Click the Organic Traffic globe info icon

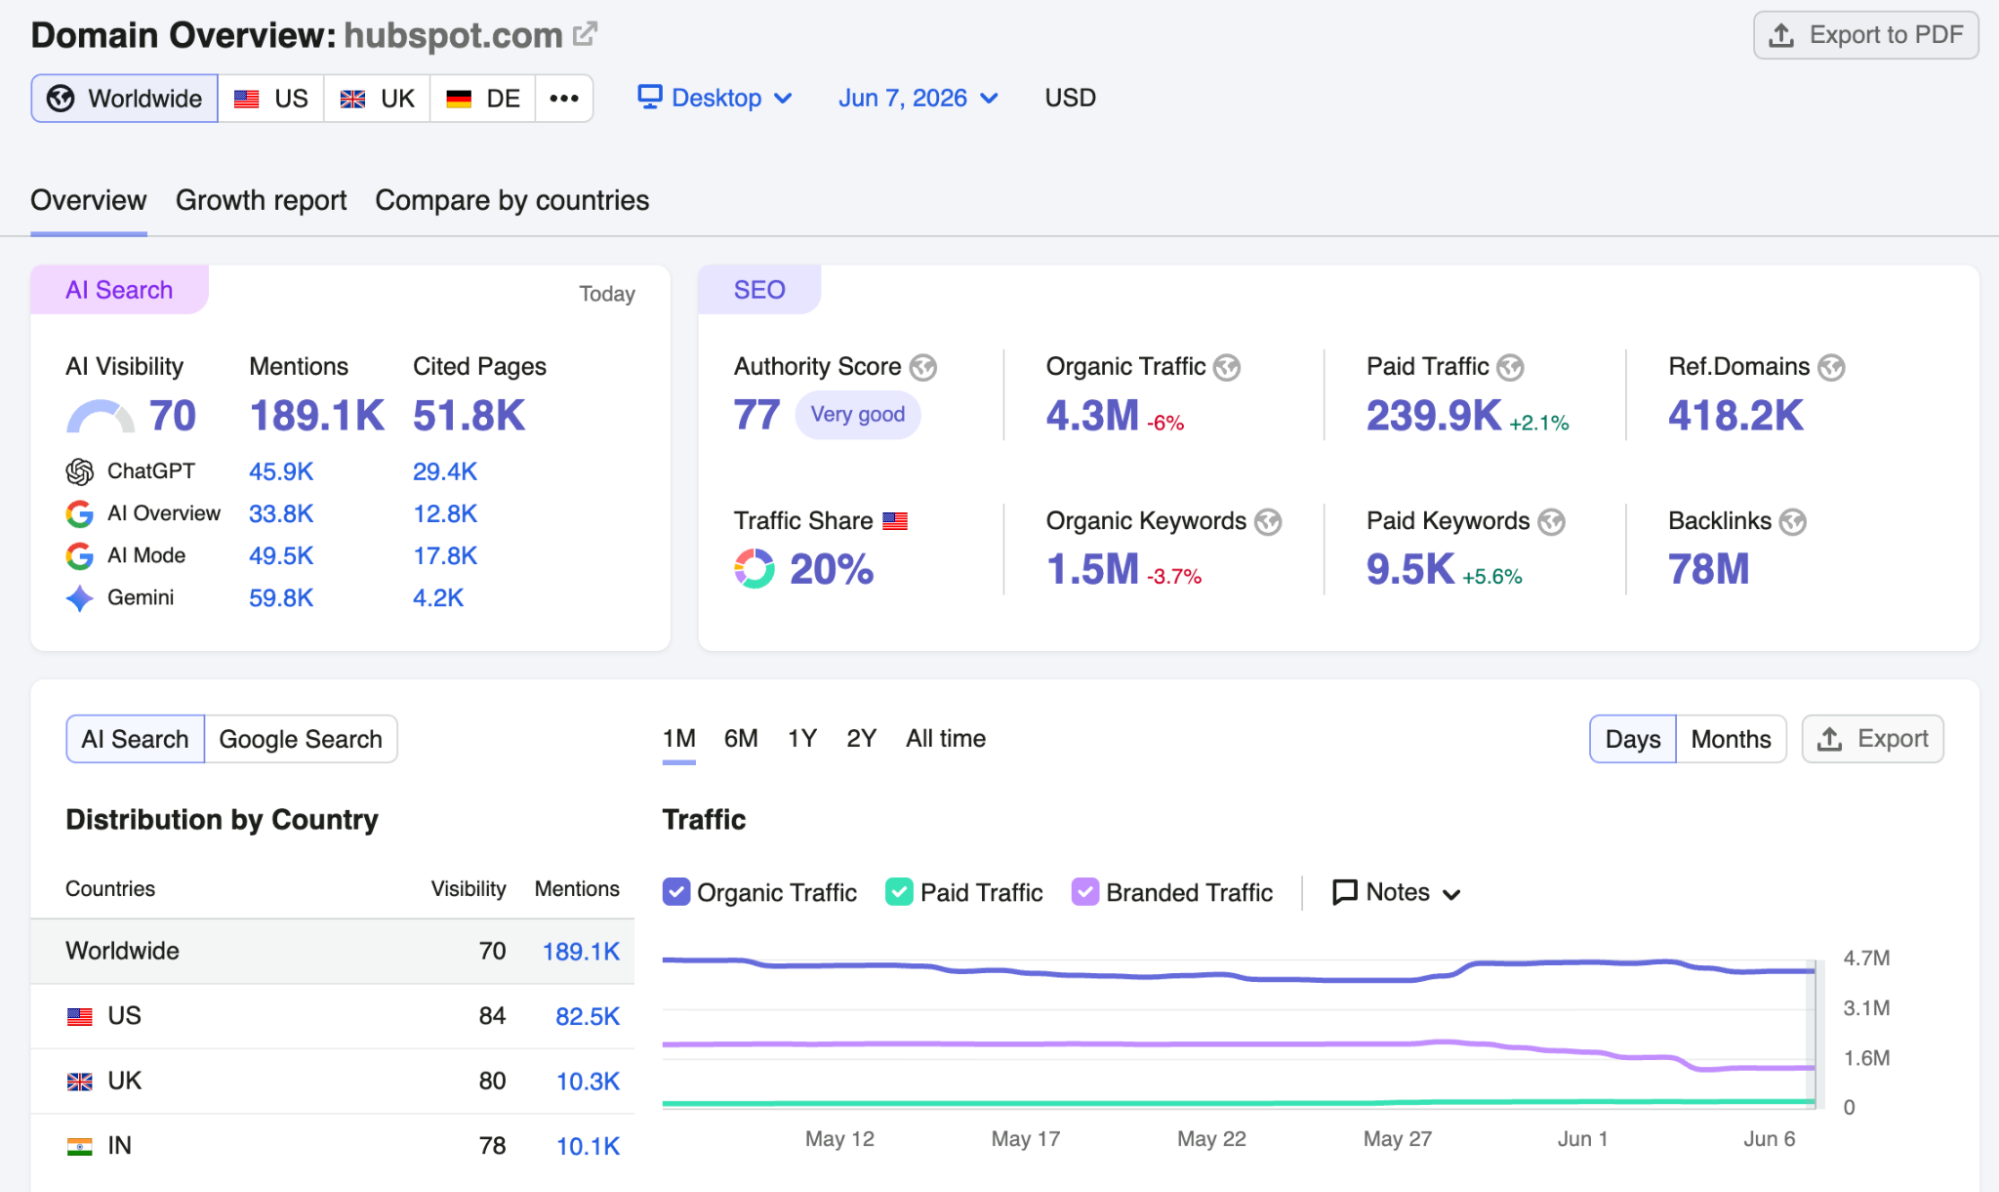pos(1227,368)
